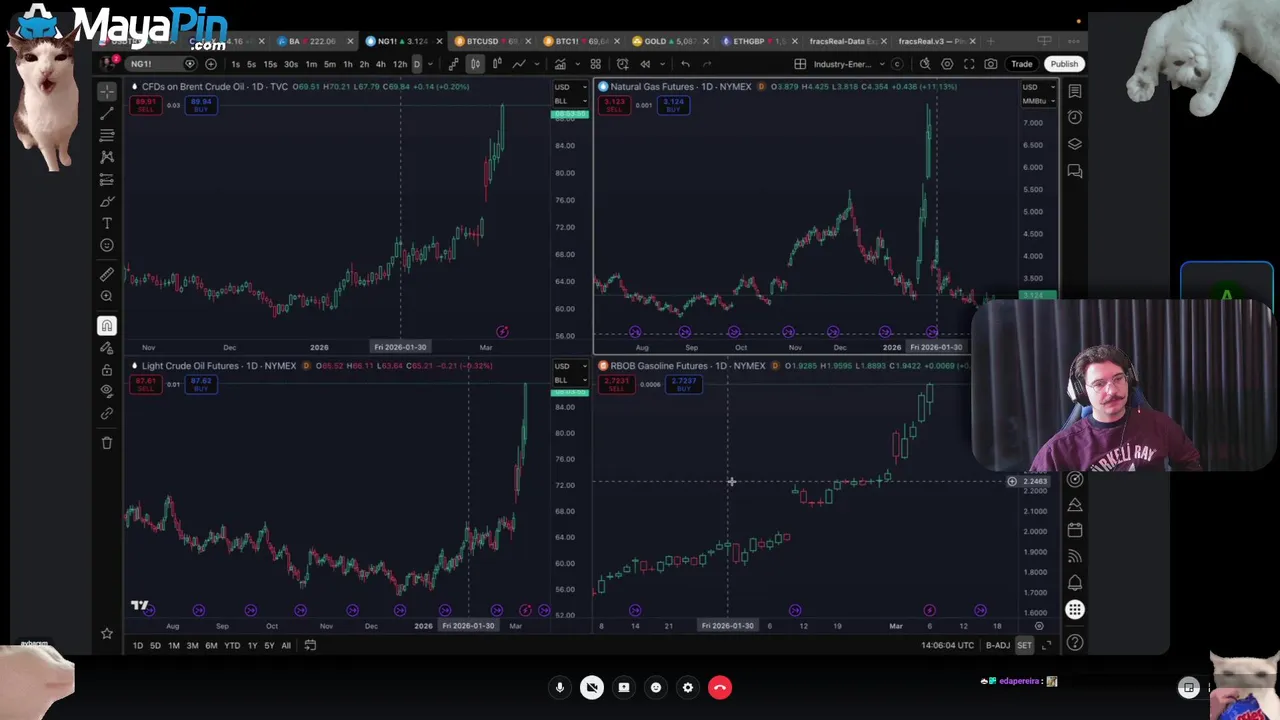Screen dimensions: 1280x720
Task: Select the 15s time interval
Action: click(x=270, y=64)
